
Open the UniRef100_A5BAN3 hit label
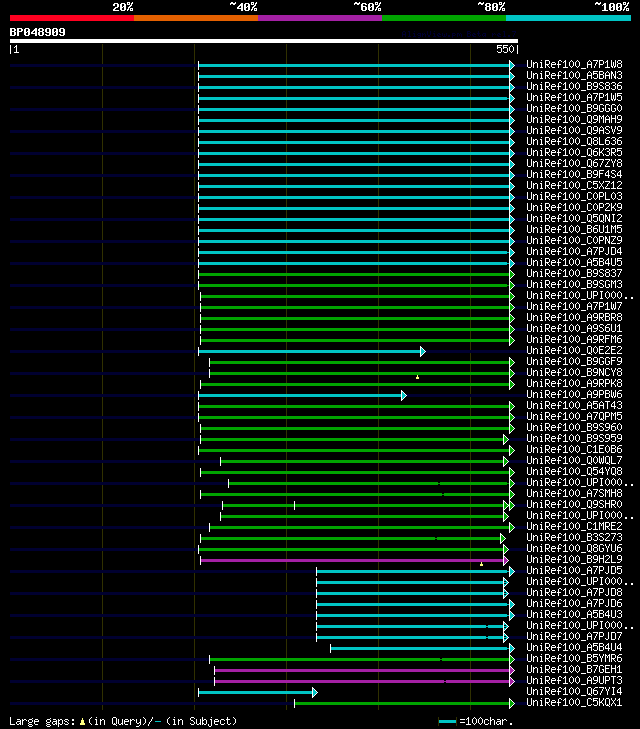[574, 75]
